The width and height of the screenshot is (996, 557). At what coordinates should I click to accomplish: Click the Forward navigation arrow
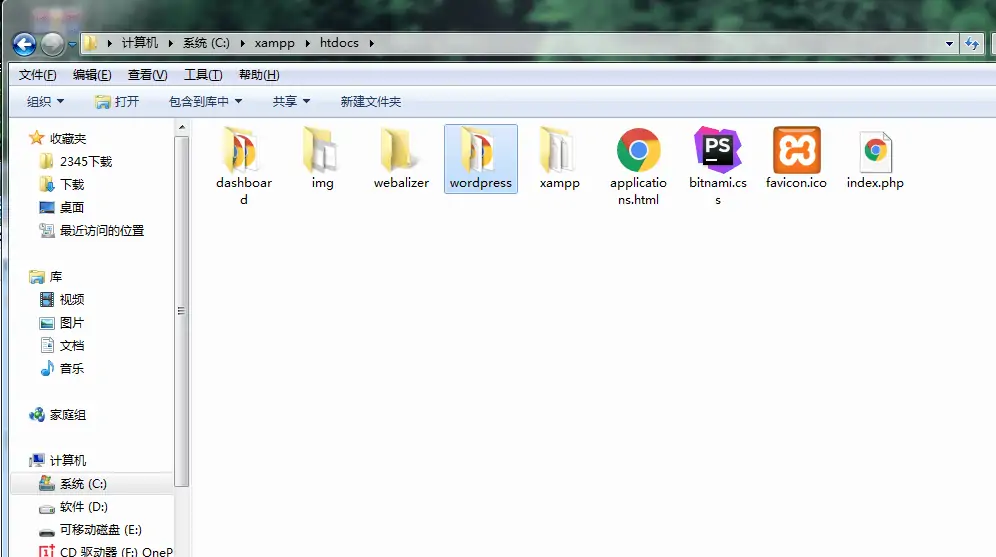click(x=52, y=44)
